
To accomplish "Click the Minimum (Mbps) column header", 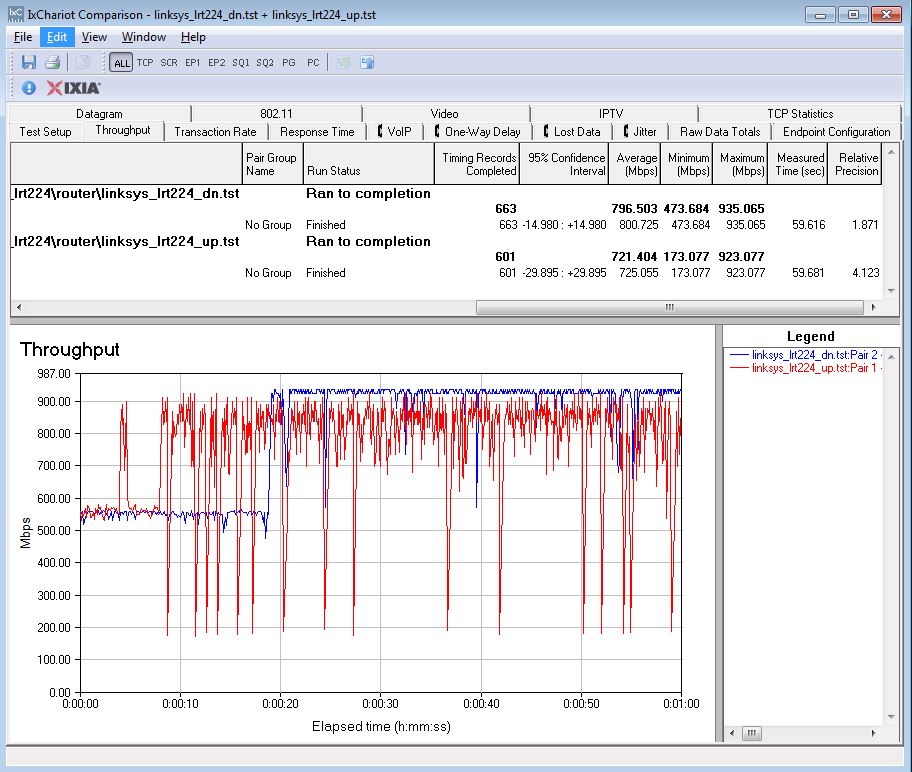I will pyautogui.click(x=686, y=164).
